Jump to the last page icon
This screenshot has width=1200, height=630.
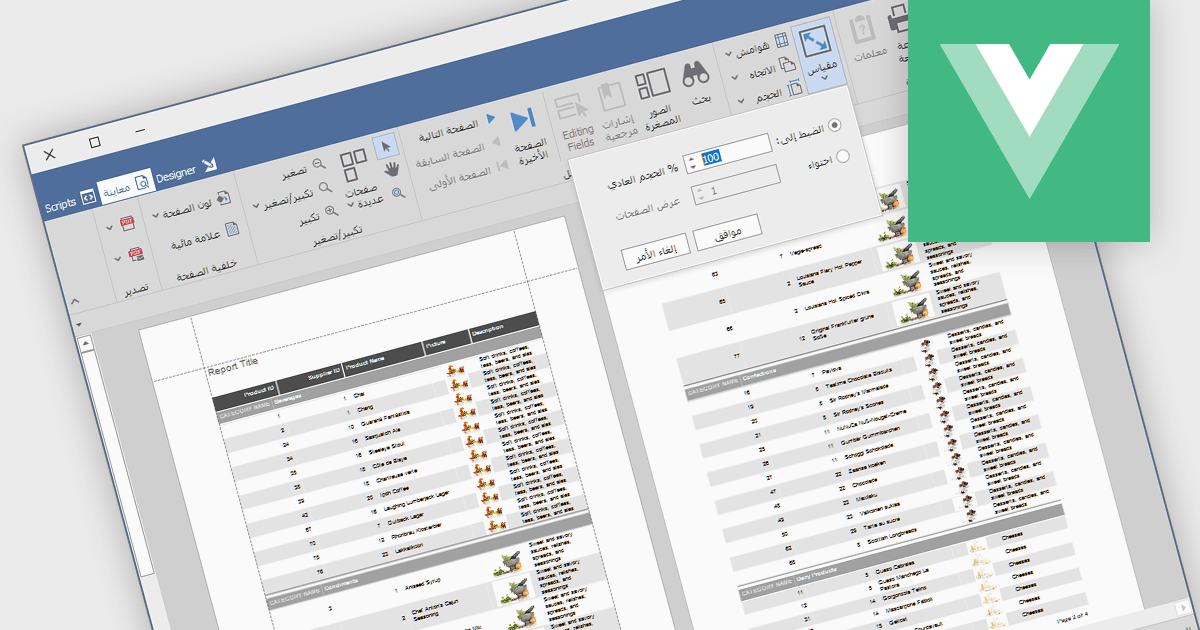(x=522, y=121)
